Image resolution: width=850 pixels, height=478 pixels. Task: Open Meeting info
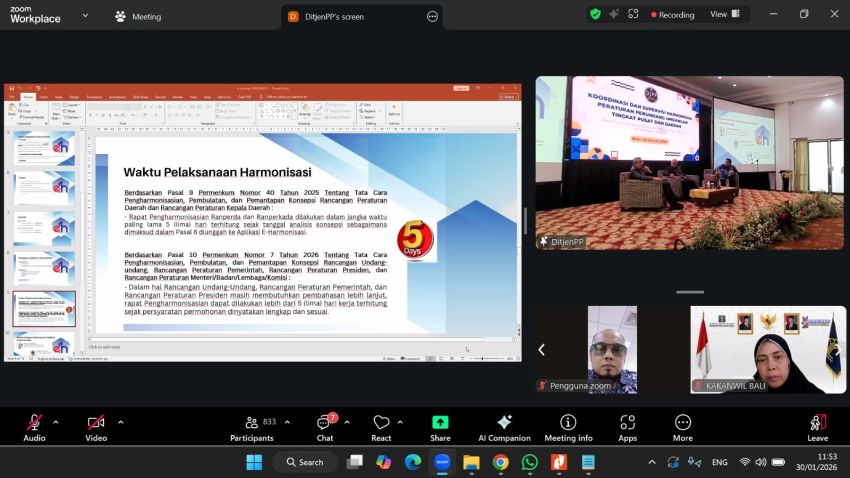(568, 428)
